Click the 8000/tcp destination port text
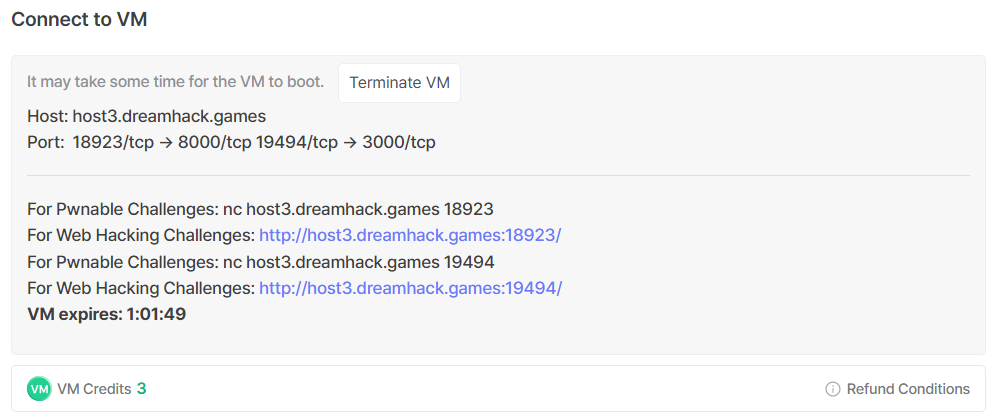Image resolution: width=995 pixels, height=420 pixels. pyautogui.click(x=214, y=142)
